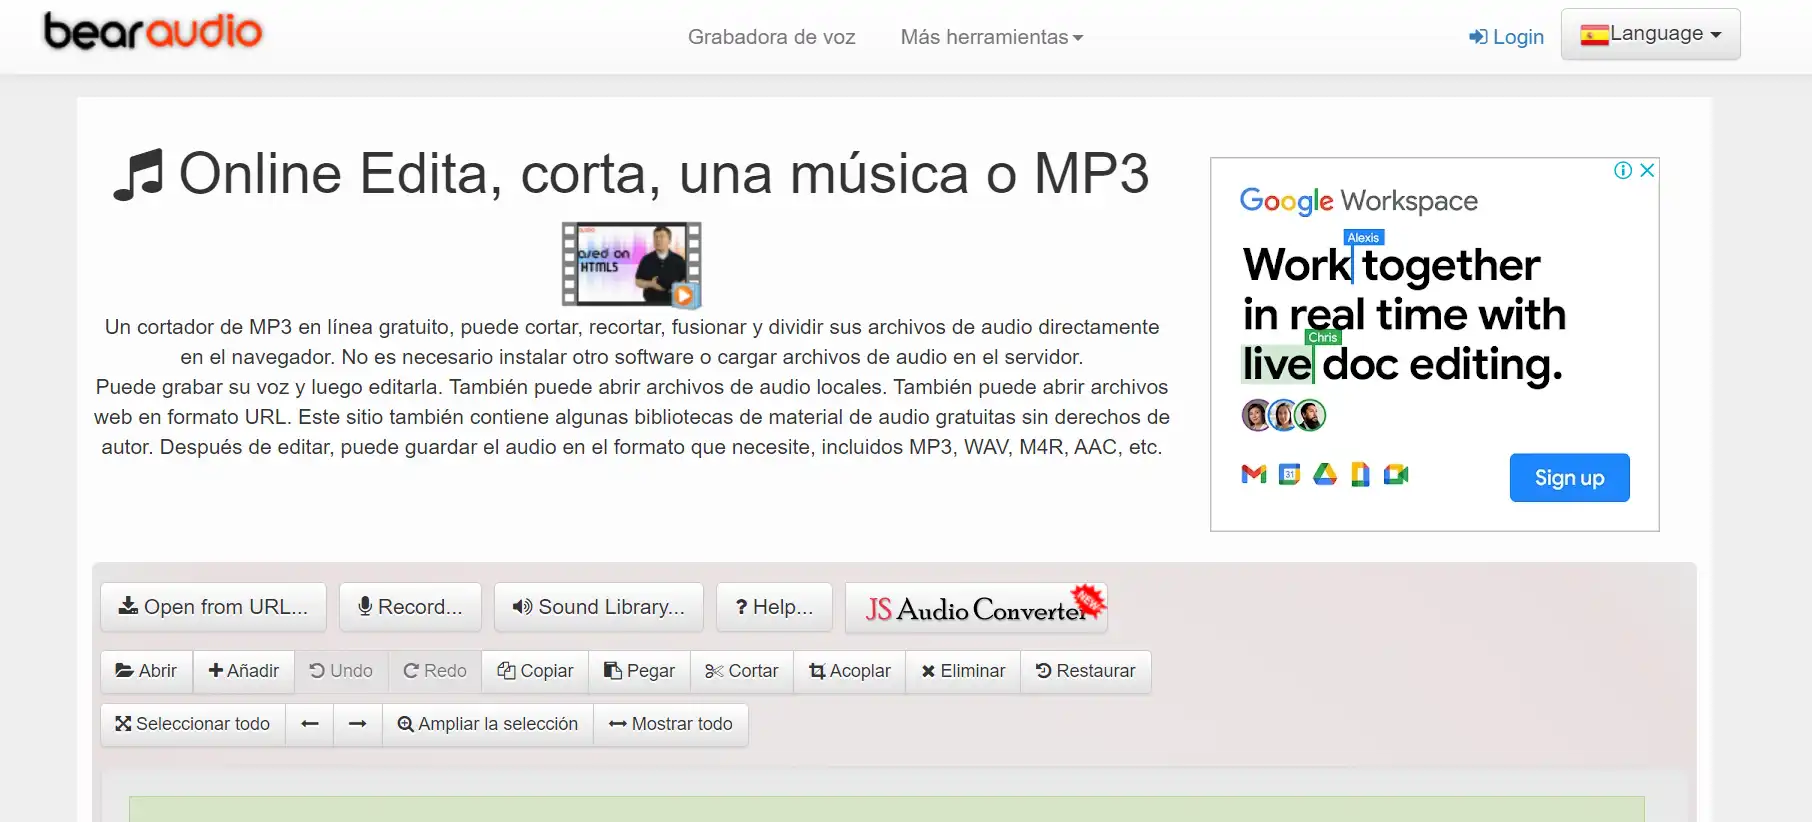Image resolution: width=1812 pixels, height=822 pixels.
Task: Click the music note heading icon
Action: pyautogui.click(x=138, y=175)
